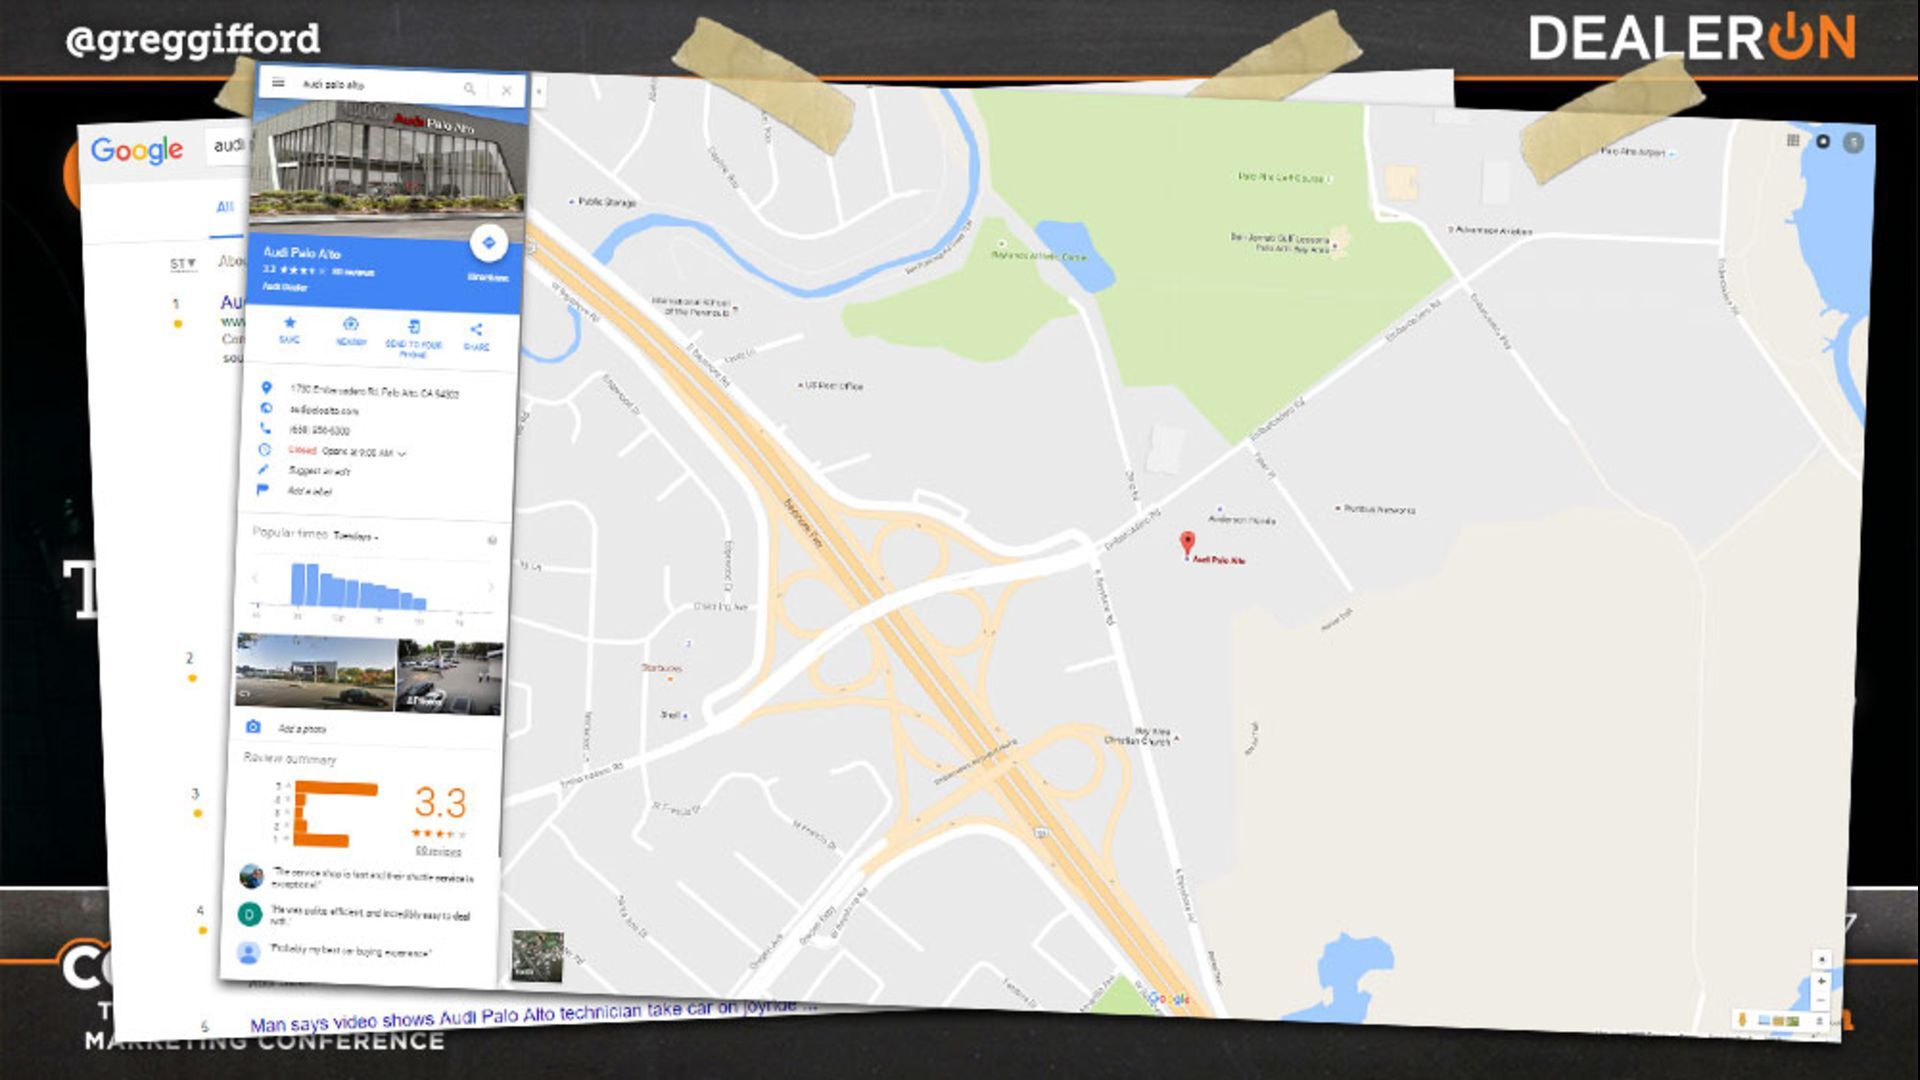Open the audipaloalto.com website link
1920x1080 pixels.
(x=324, y=410)
